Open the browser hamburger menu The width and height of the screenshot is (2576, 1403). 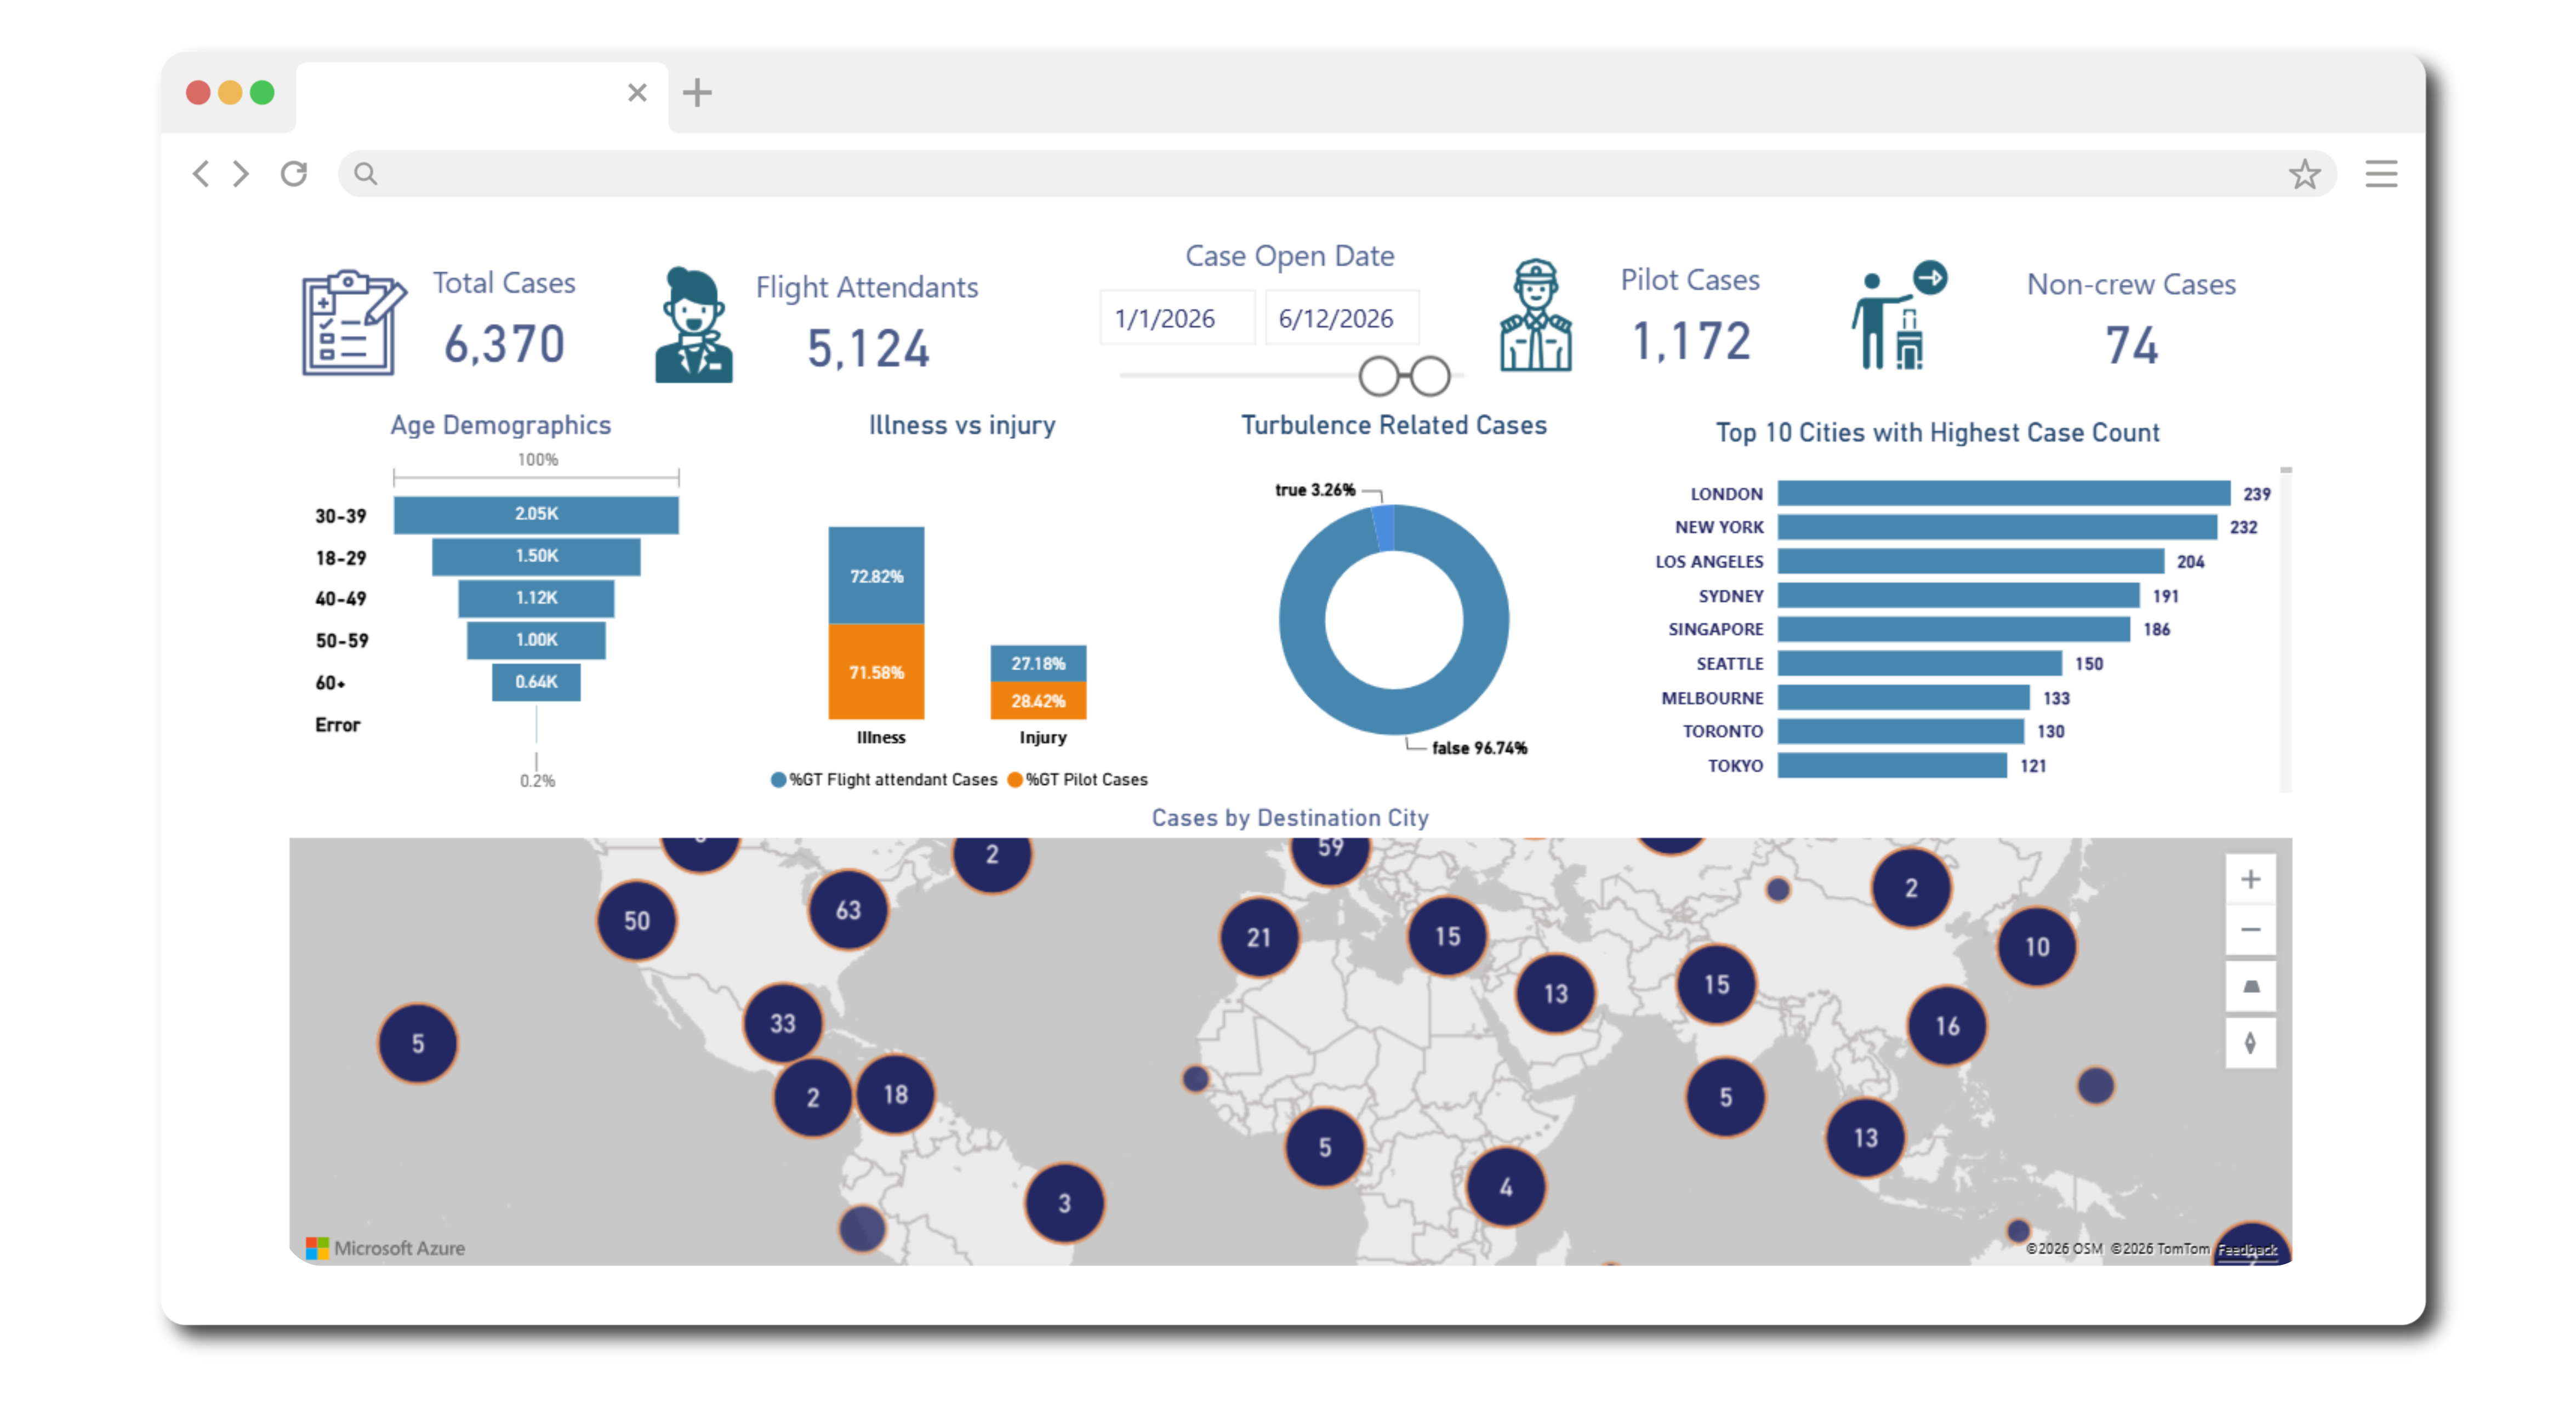(2381, 174)
